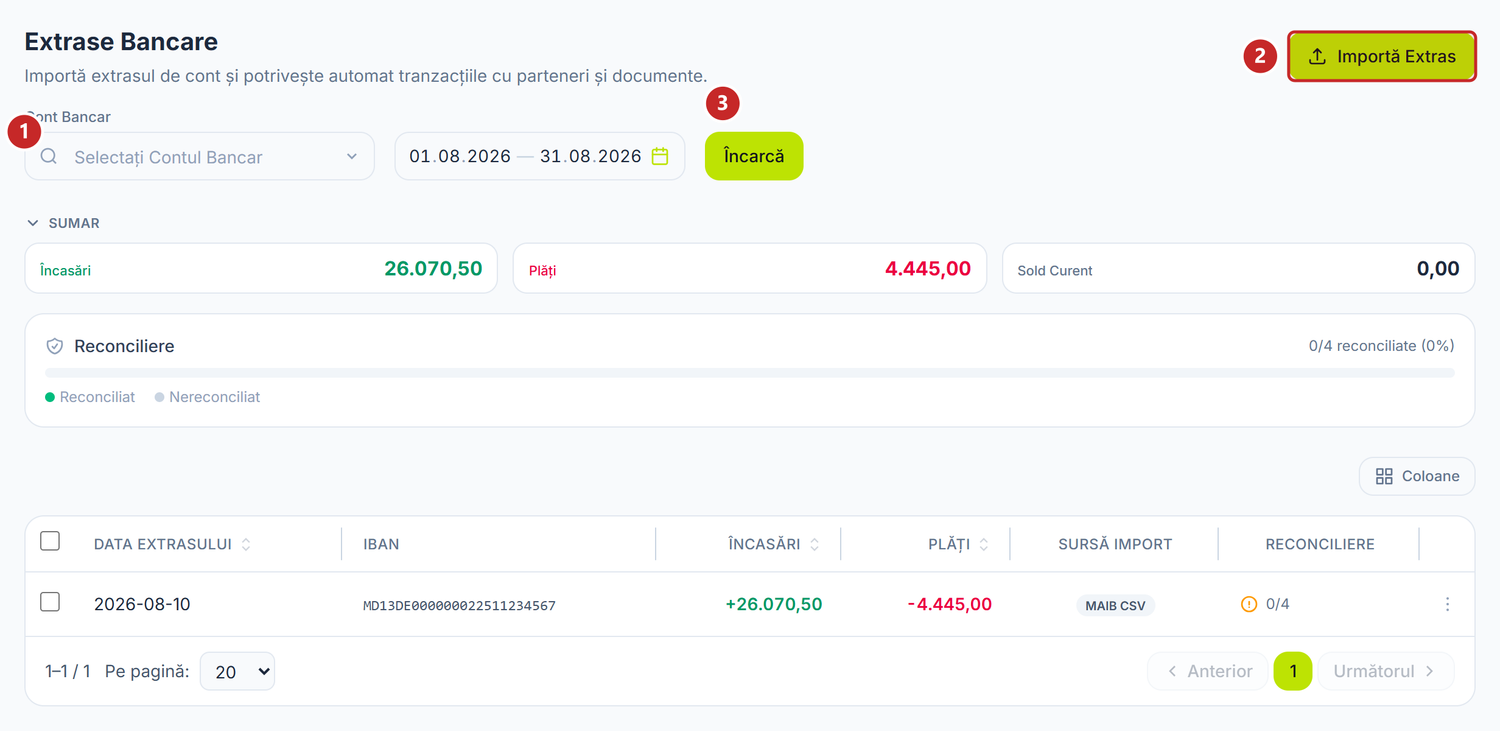Click the Reconciliat legend label
Image resolution: width=1500 pixels, height=731 pixels.
(x=97, y=397)
